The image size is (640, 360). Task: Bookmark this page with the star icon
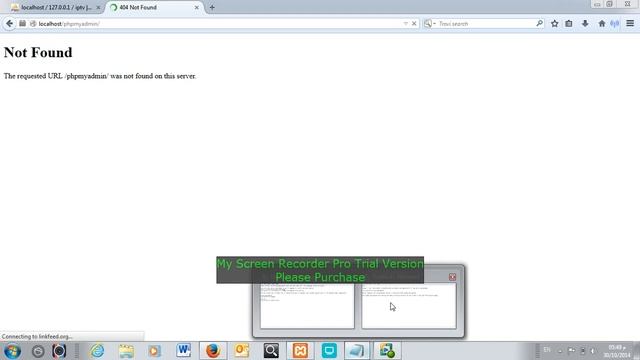(554, 24)
